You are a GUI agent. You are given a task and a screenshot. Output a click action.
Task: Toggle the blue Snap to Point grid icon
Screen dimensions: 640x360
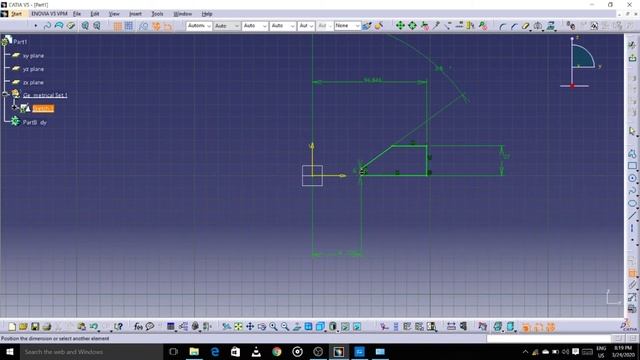[x=129, y=26]
